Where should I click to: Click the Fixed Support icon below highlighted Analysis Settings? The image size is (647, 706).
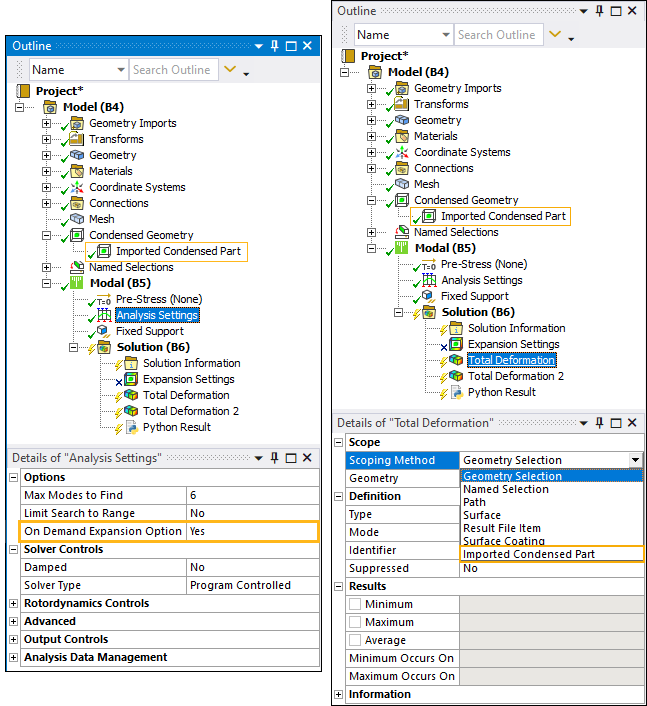click(103, 331)
